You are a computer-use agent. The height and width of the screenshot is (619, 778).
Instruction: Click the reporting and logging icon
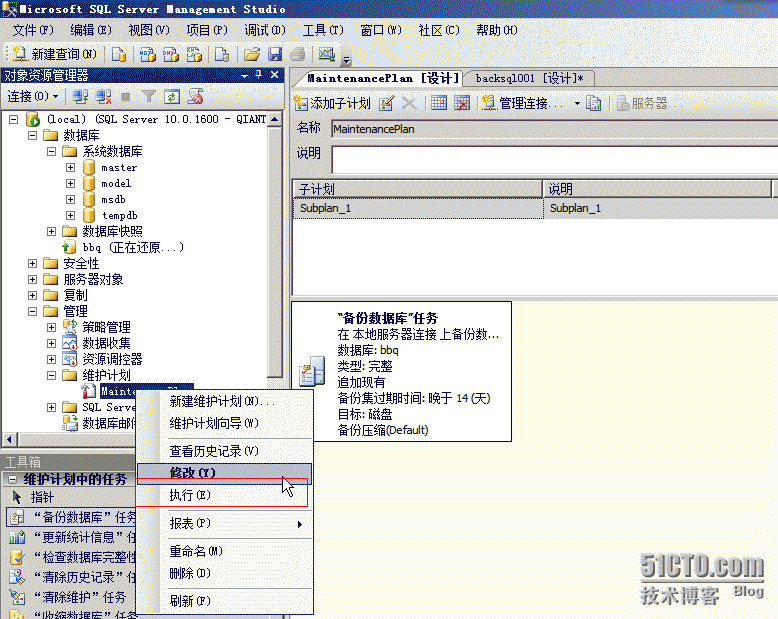(593, 103)
